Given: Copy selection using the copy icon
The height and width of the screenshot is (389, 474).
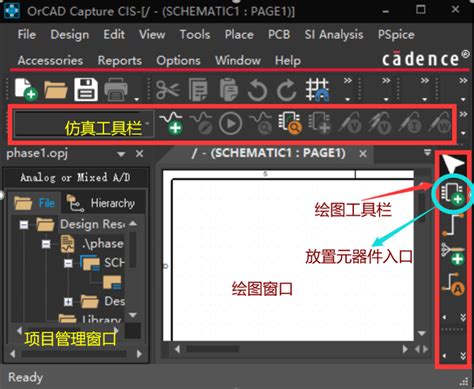Looking at the screenshot, I should tap(198, 89).
